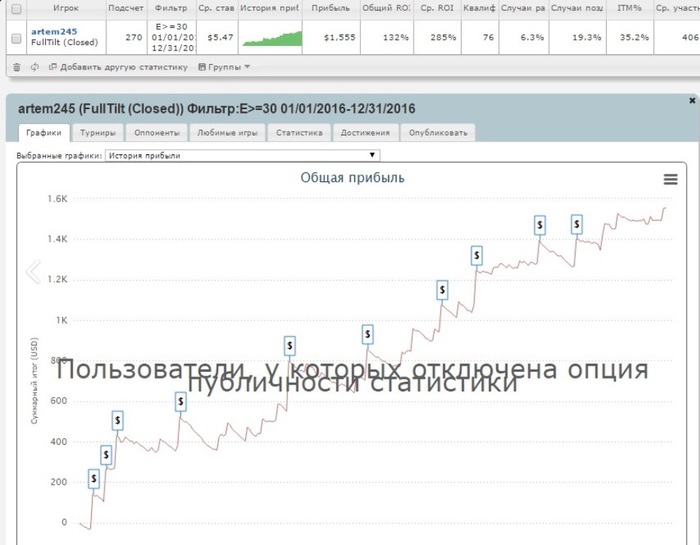700x545 pixels.
Task: Tick the select-all checkbox in table header
Action: [x=16, y=9]
